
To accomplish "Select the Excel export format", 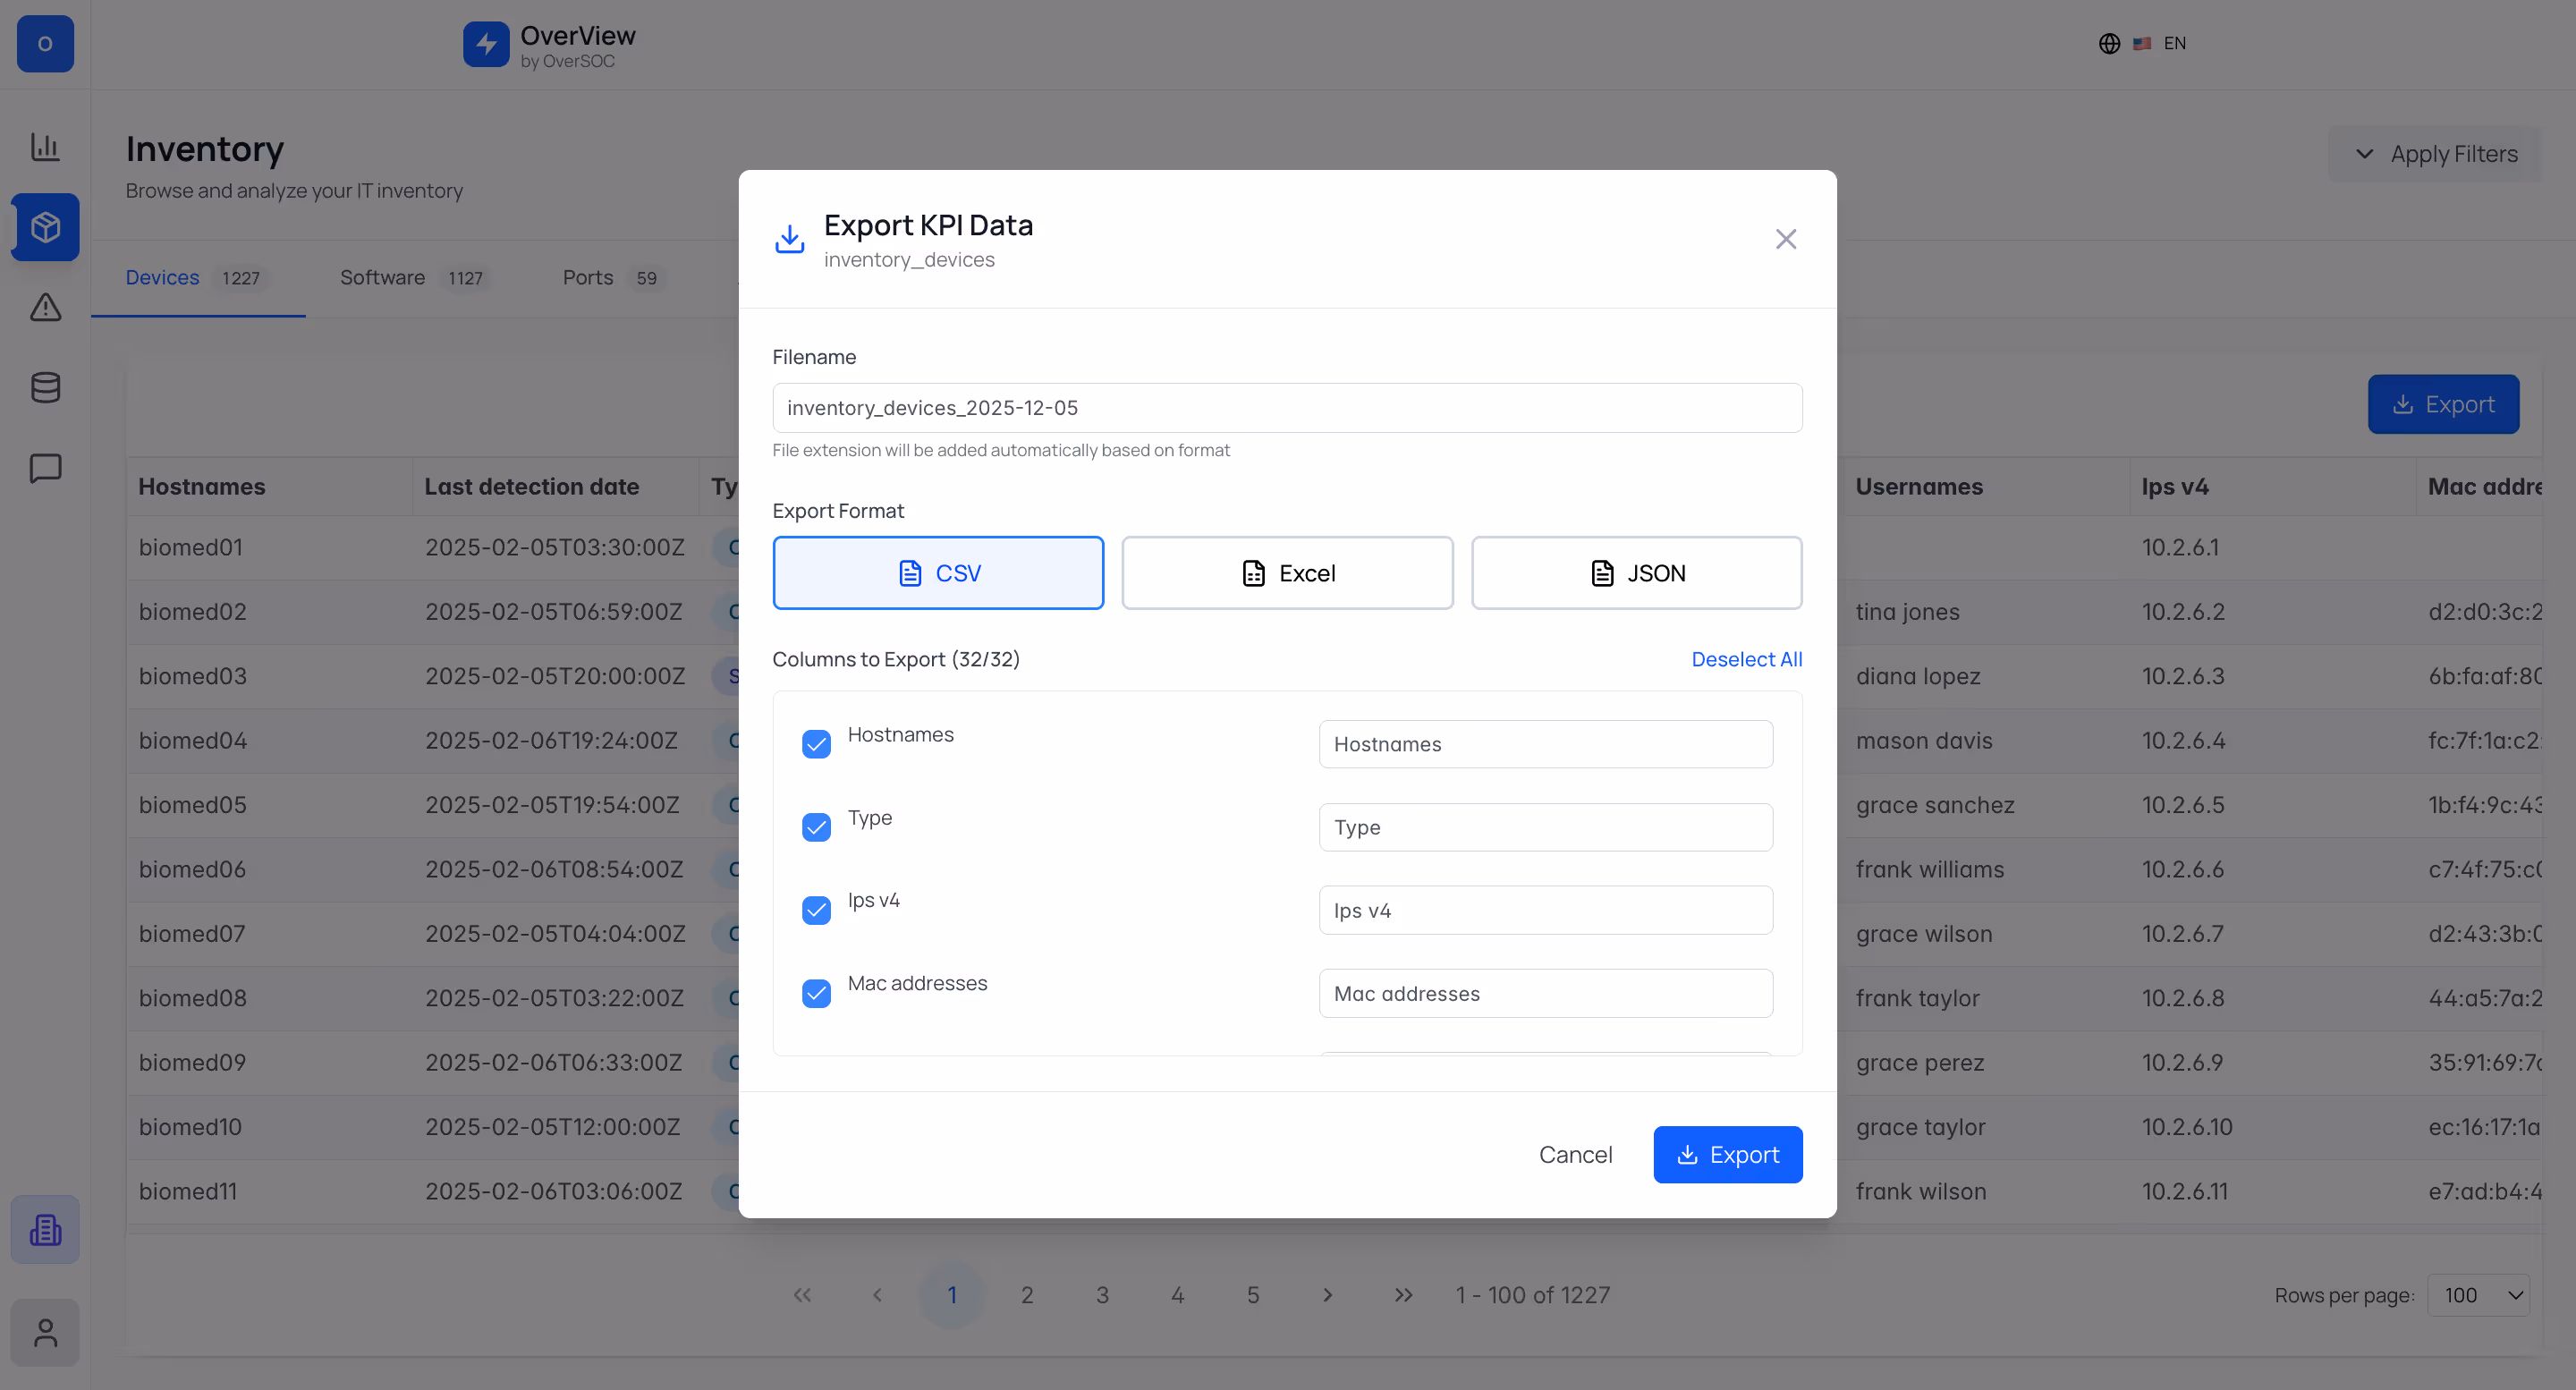I will 1287,573.
